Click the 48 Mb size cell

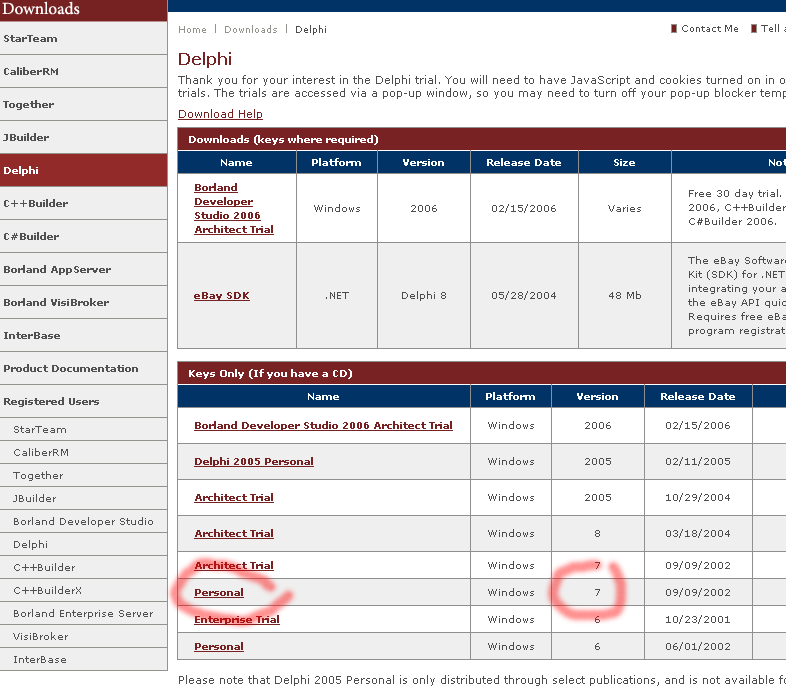click(625, 296)
